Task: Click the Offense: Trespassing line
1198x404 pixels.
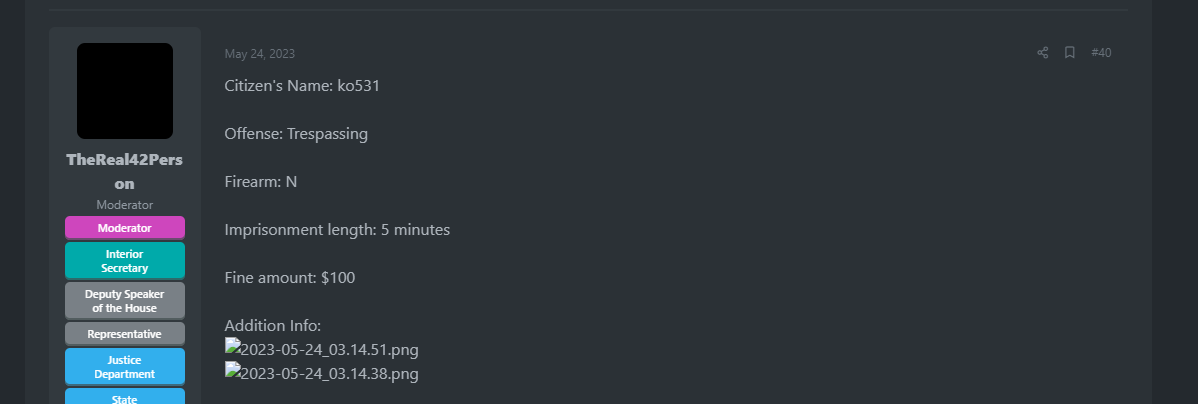Action: point(296,134)
